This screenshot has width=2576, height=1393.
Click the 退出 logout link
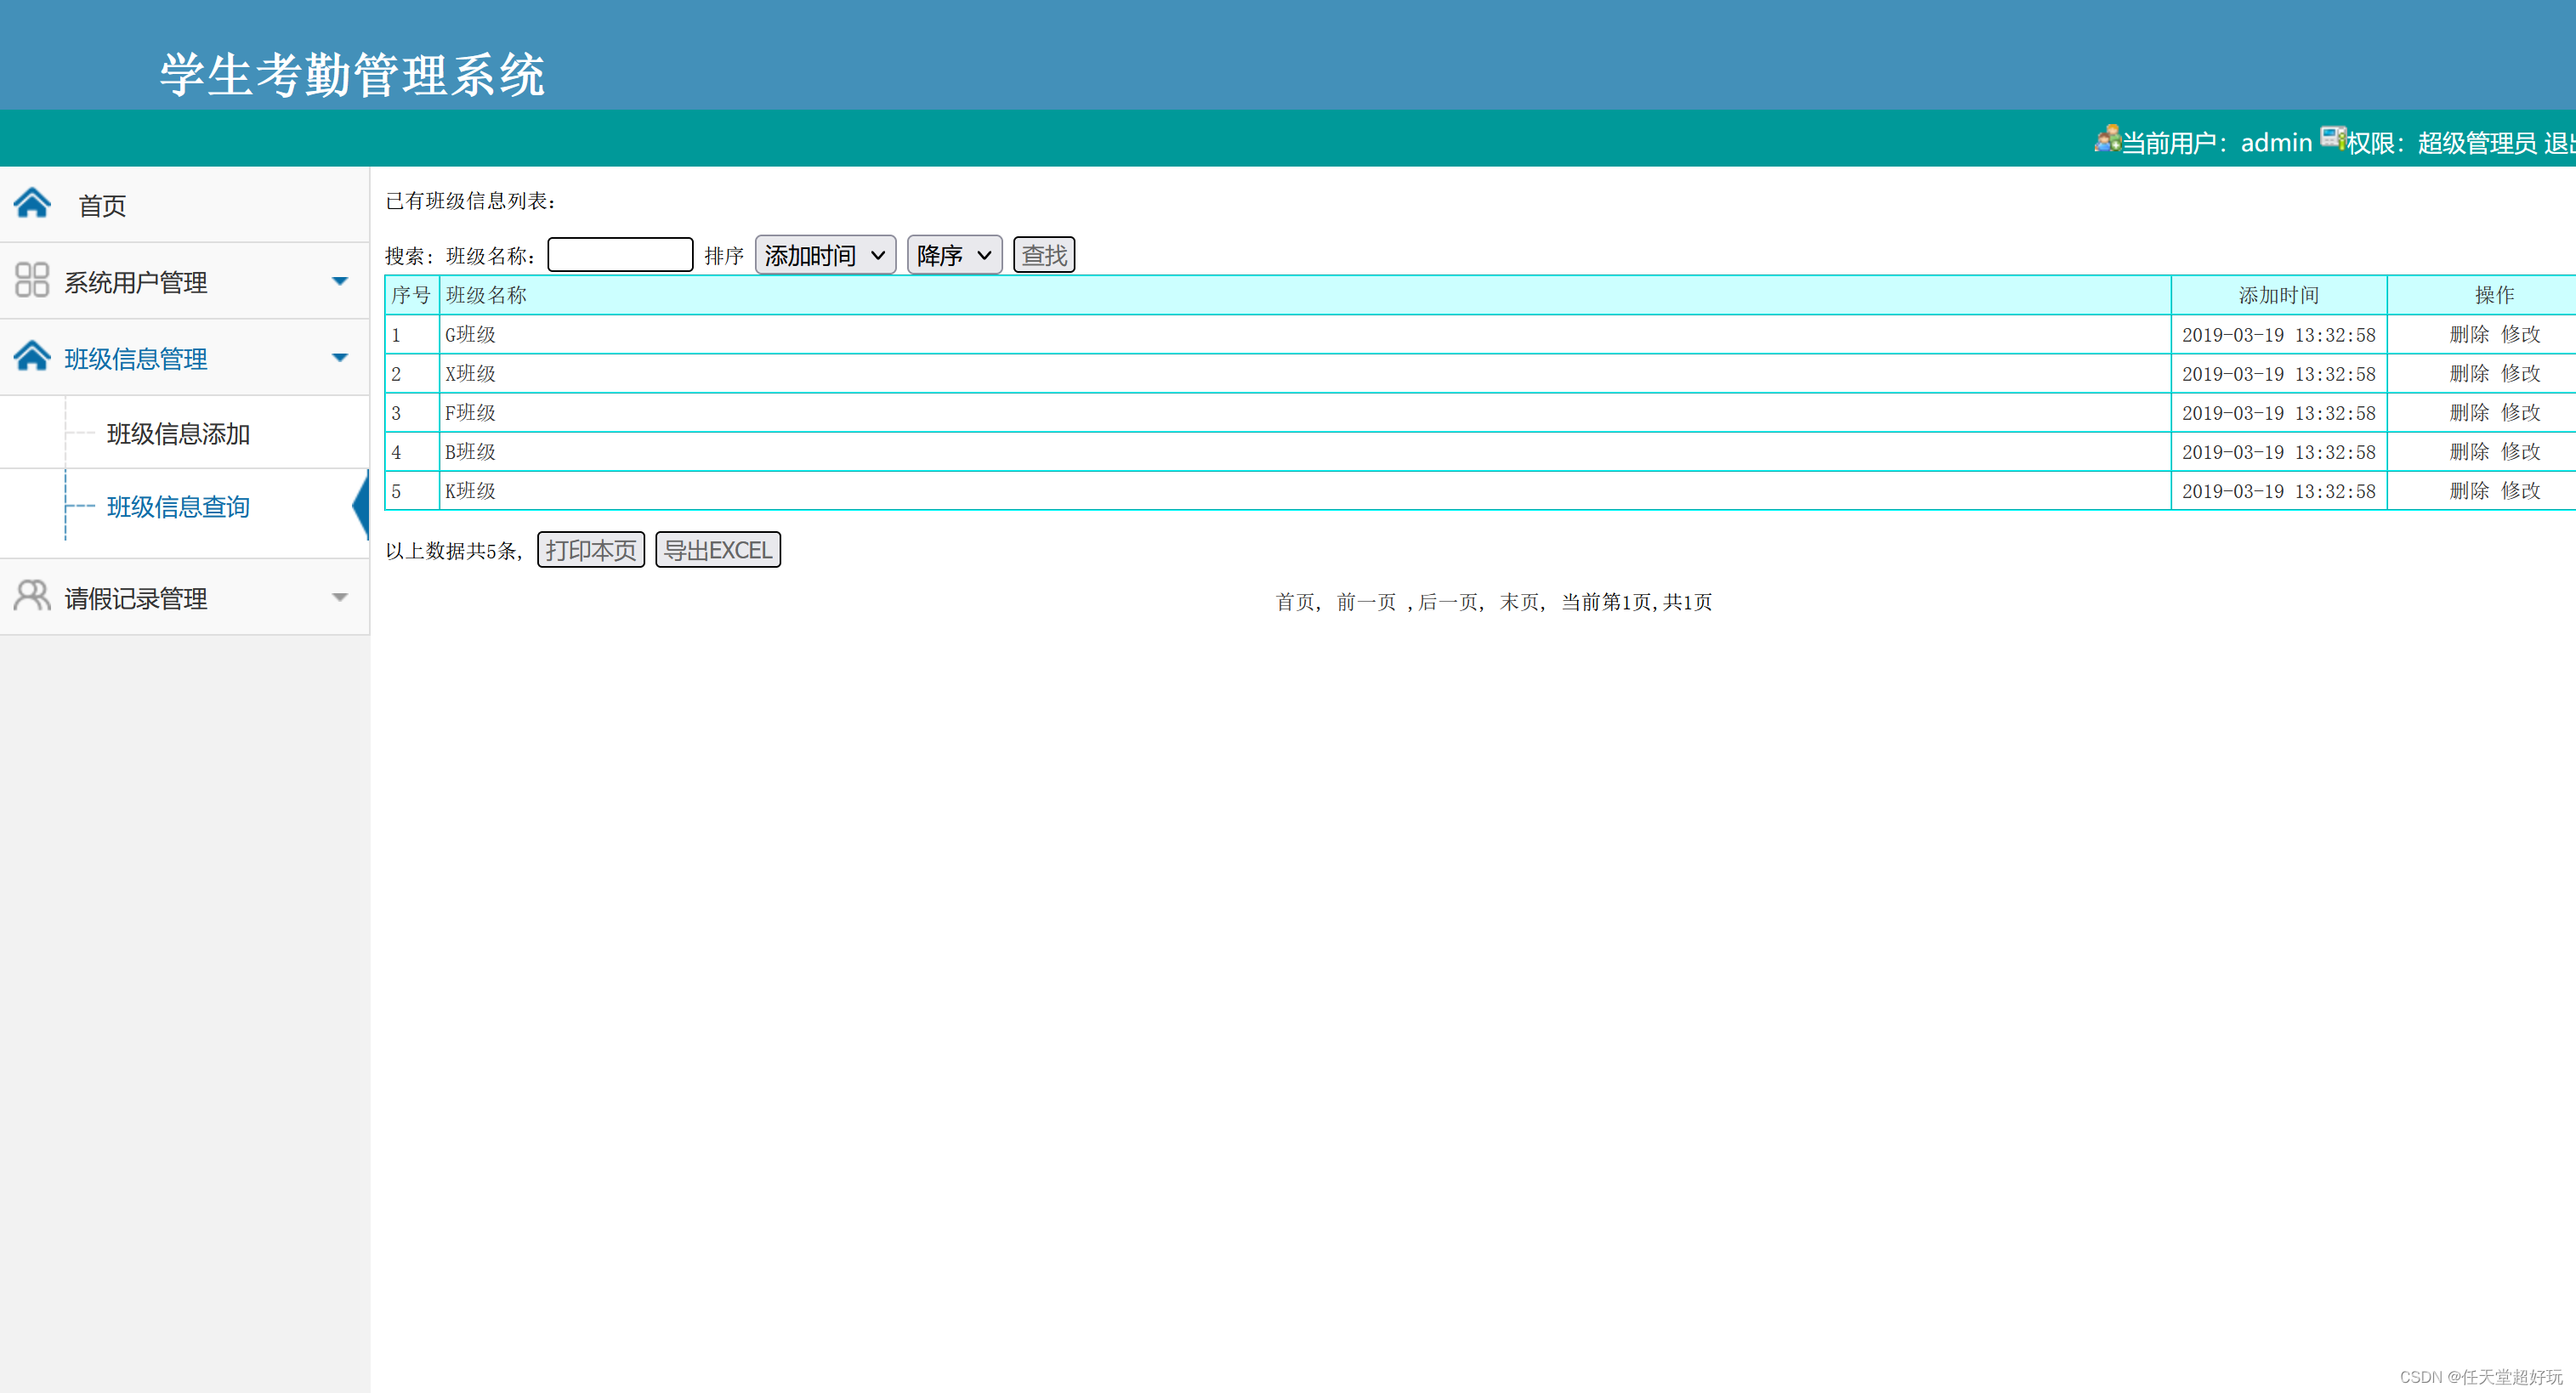click(x=2560, y=143)
